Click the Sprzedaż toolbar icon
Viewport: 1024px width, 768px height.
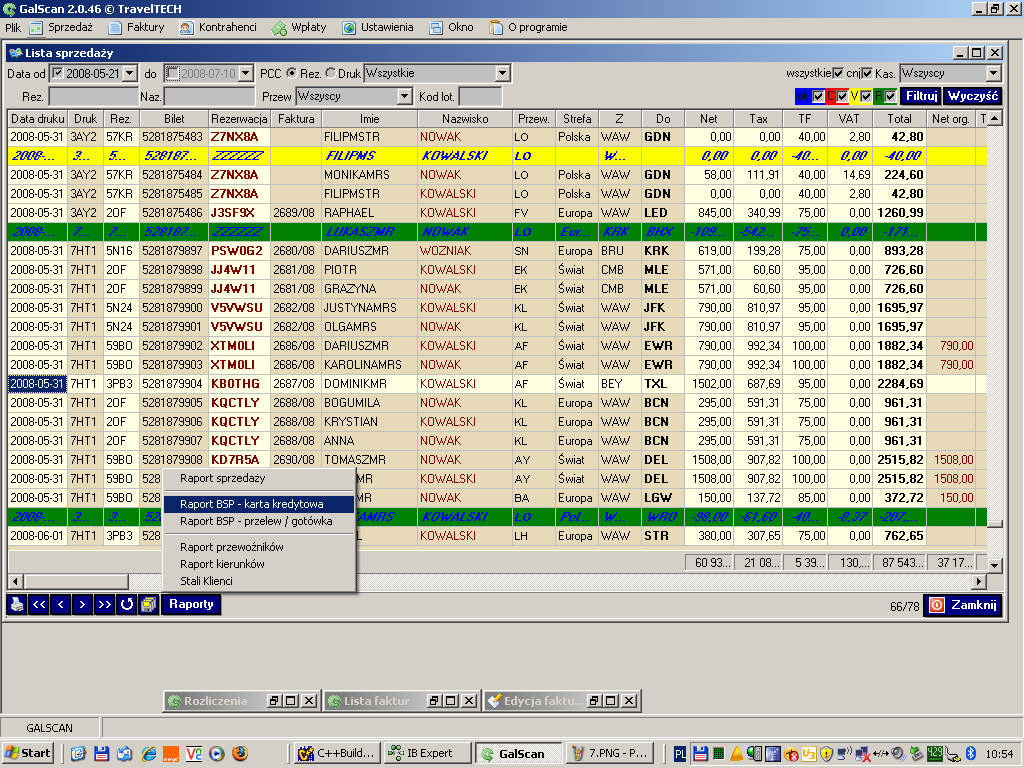click(36, 27)
